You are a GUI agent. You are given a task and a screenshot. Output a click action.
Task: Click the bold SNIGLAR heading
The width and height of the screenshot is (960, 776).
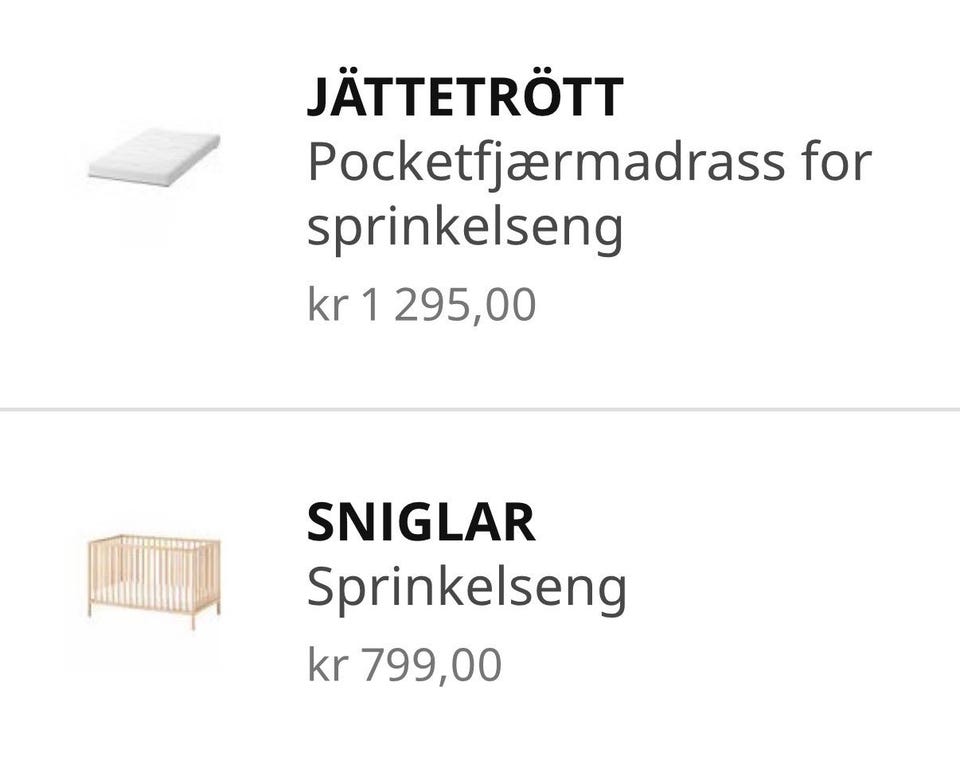(x=420, y=523)
